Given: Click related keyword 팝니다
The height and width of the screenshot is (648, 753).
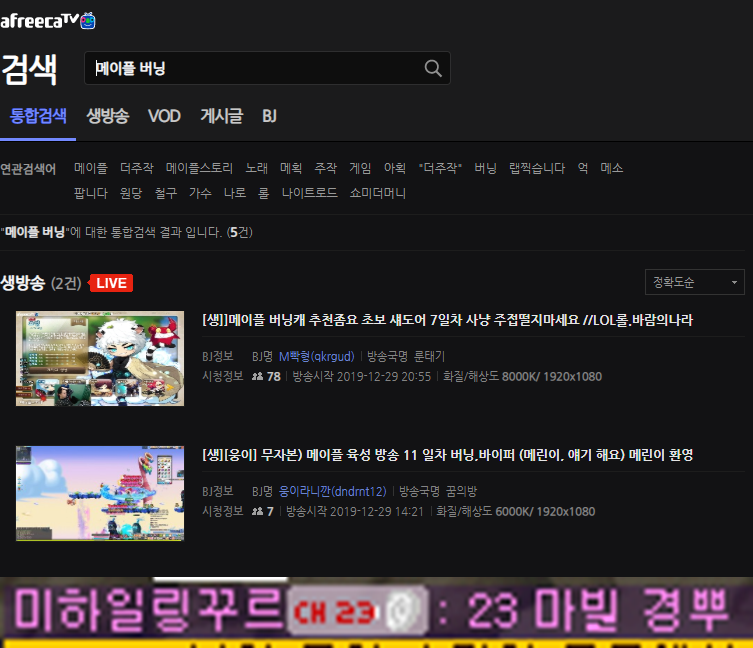Looking at the screenshot, I should pos(91,193).
